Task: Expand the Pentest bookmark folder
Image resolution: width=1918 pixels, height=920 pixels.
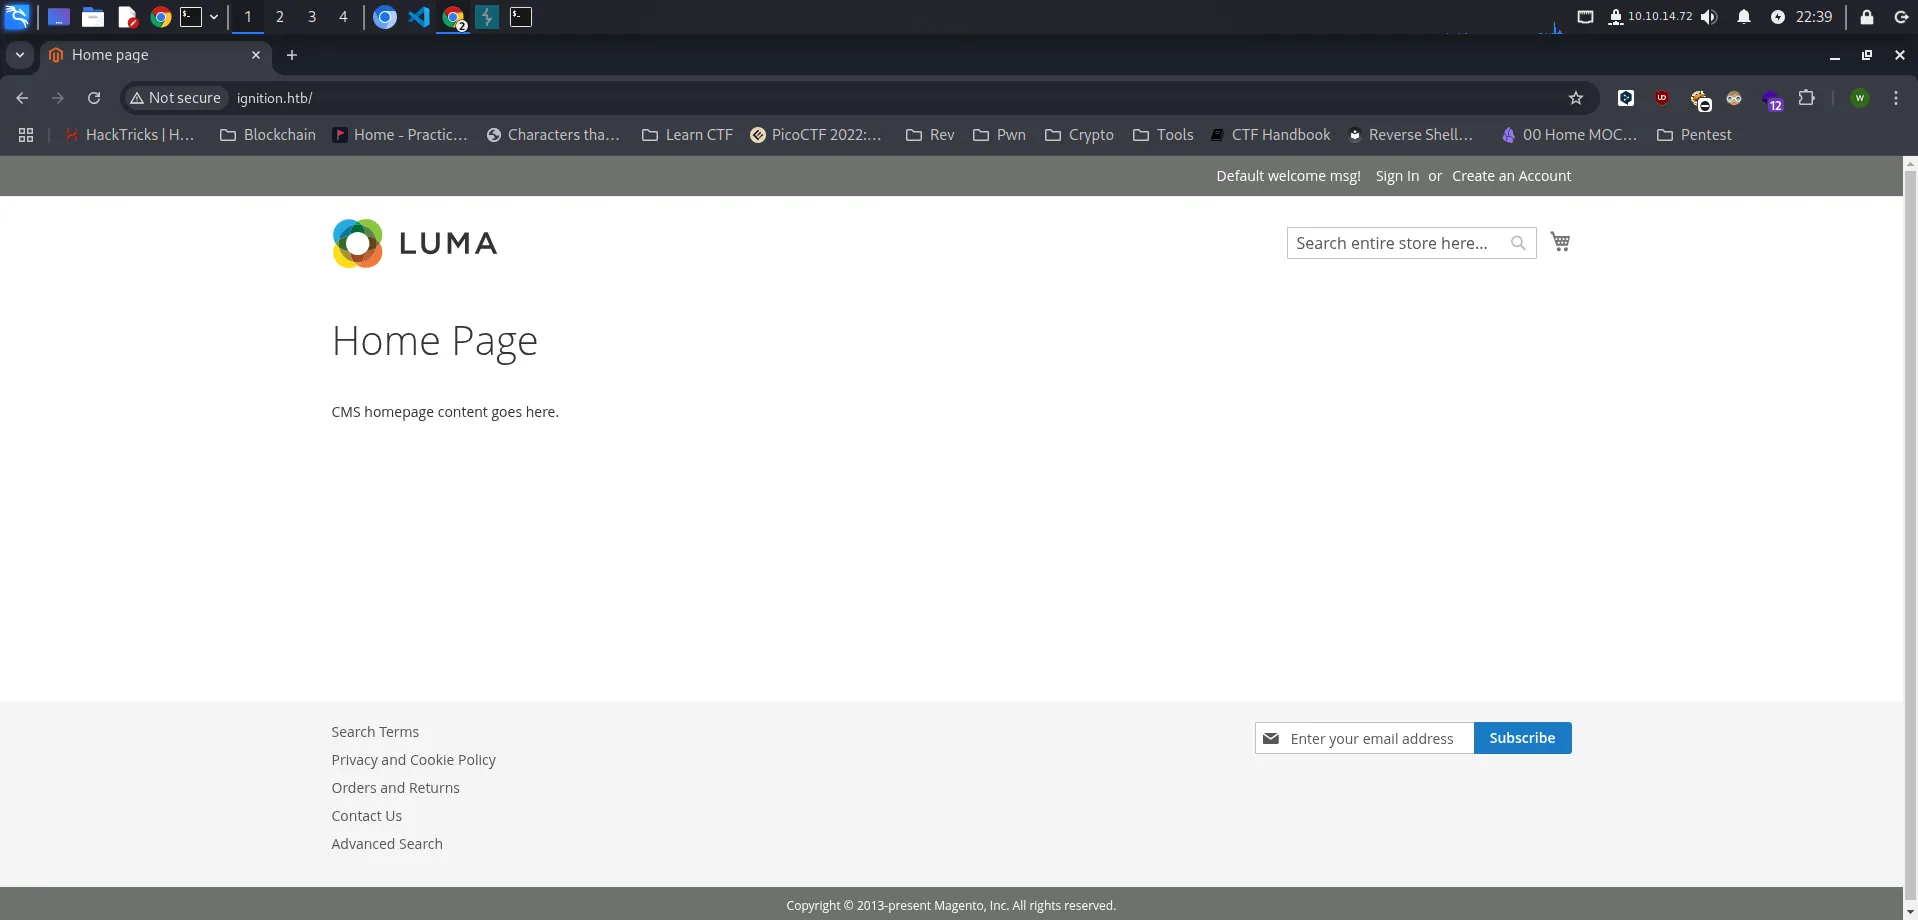Action: pyautogui.click(x=1694, y=135)
